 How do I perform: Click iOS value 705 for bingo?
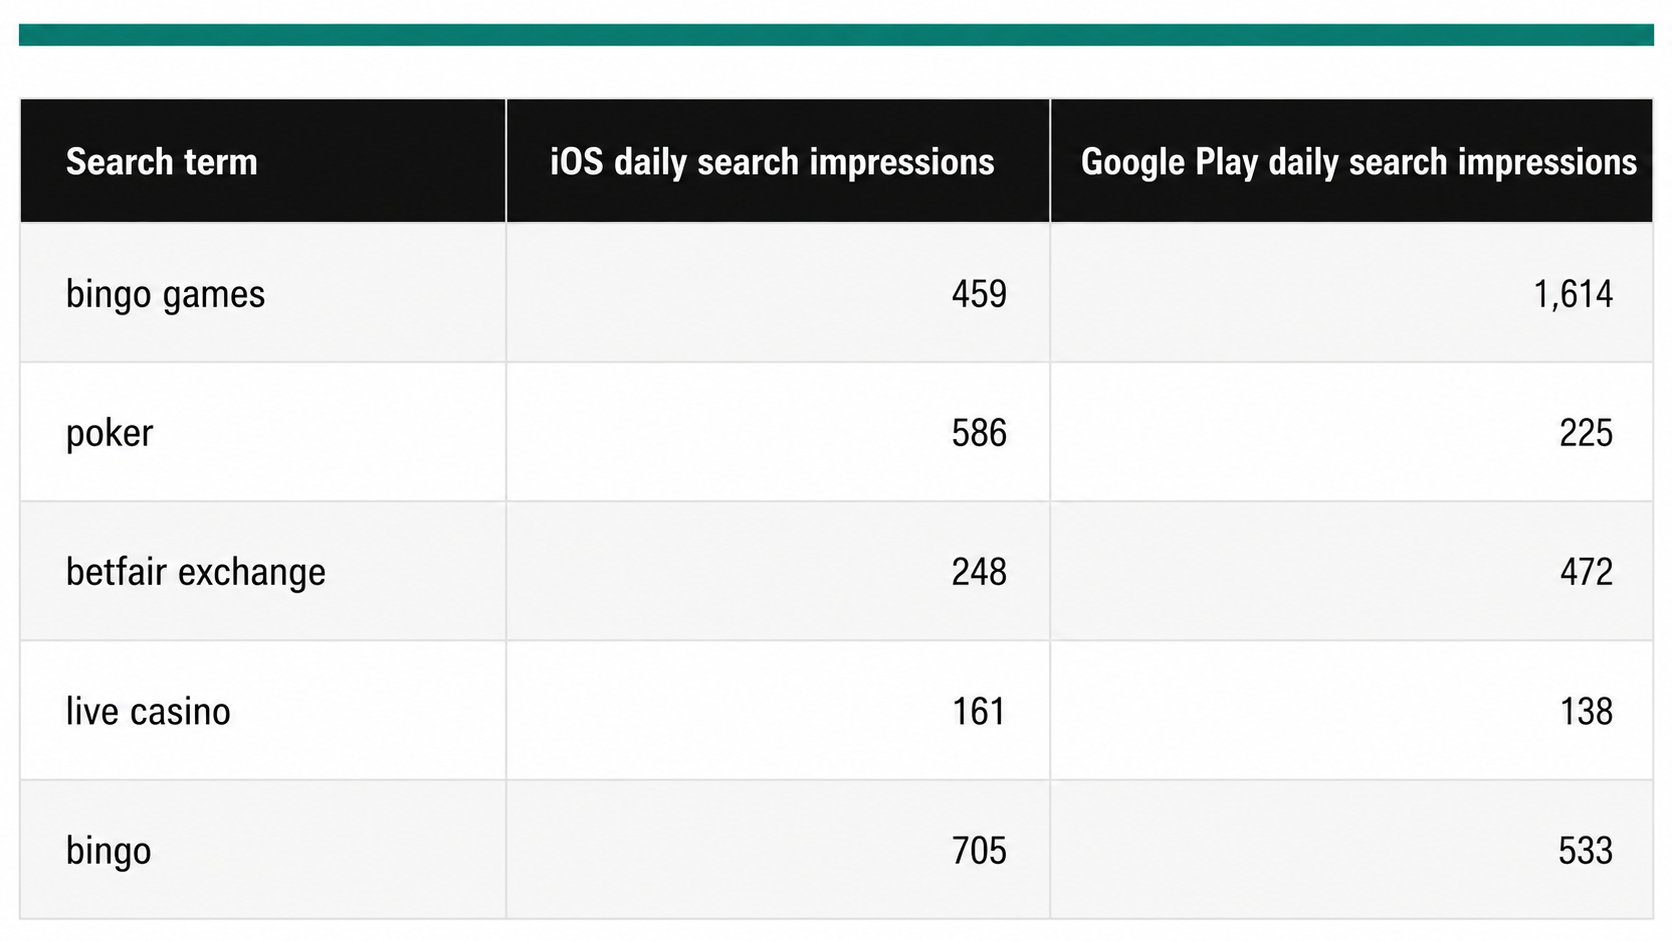click(979, 851)
